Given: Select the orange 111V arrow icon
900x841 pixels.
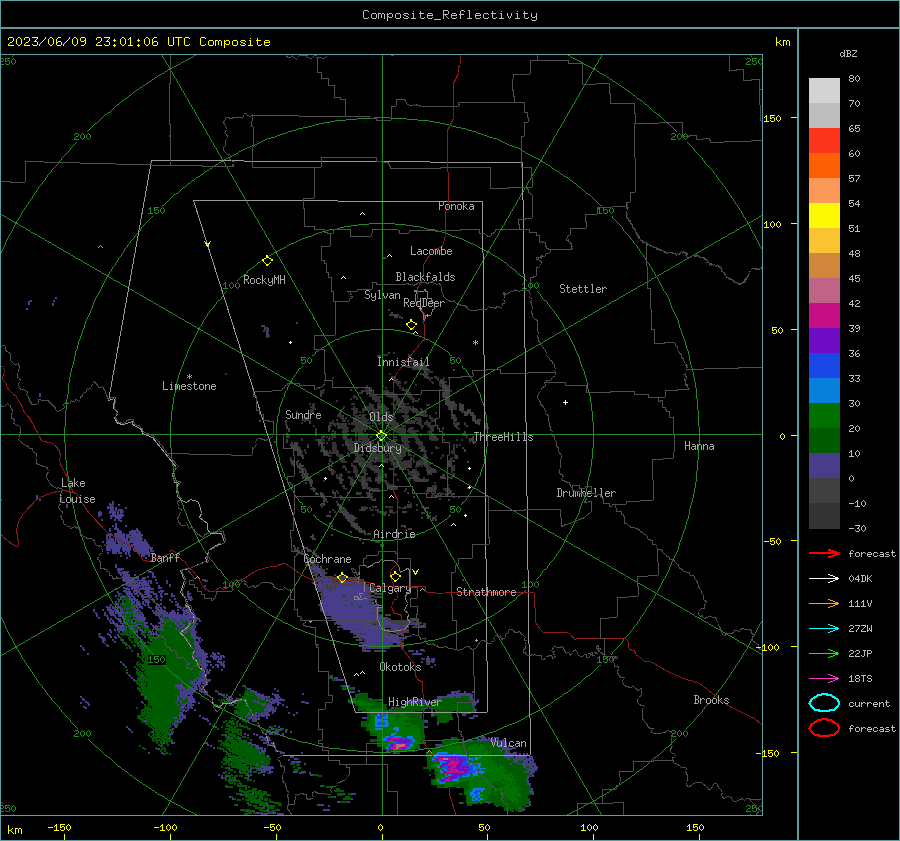Looking at the screenshot, I should 824,603.
